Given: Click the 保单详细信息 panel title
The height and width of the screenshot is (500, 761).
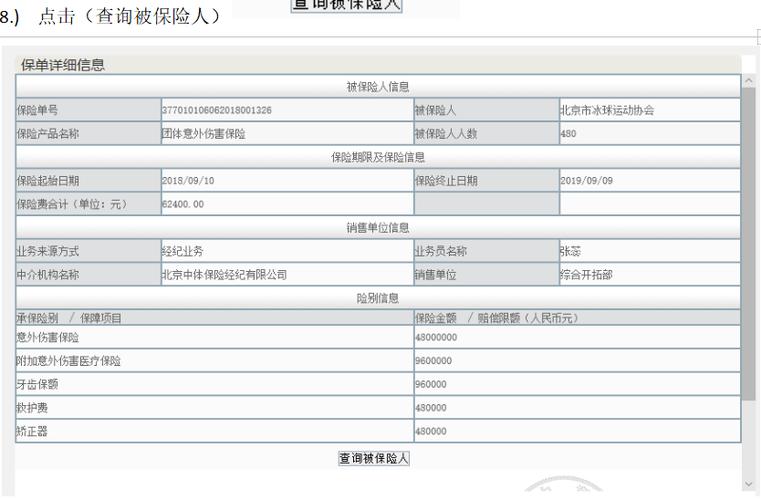Looking at the screenshot, I should [63, 65].
